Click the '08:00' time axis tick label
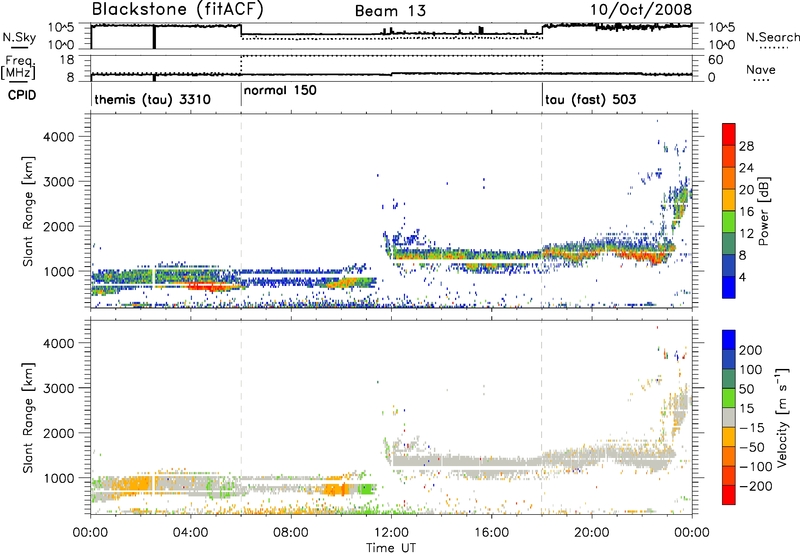This screenshot has width=800, height=554. click(x=291, y=533)
